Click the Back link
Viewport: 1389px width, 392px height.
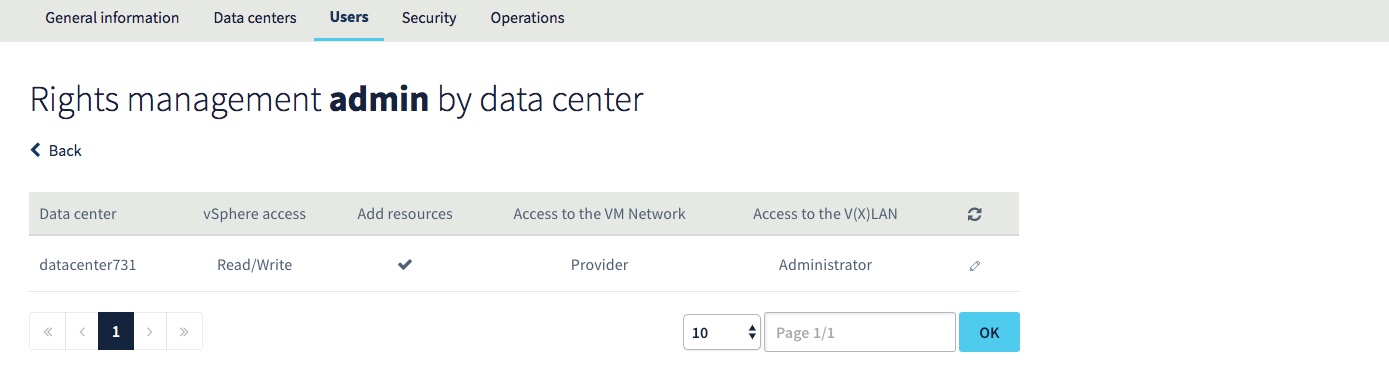(56, 150)
